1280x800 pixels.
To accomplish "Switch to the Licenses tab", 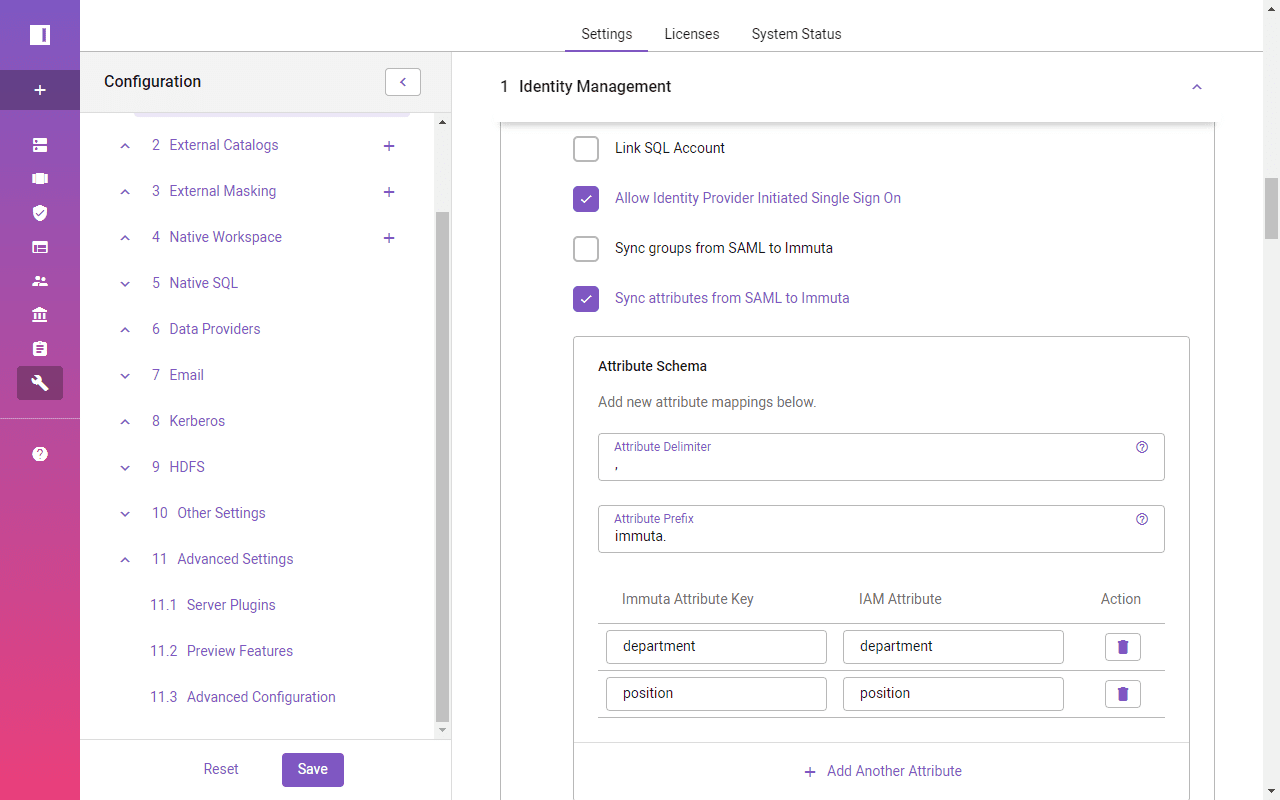I will tap(692, 34).
